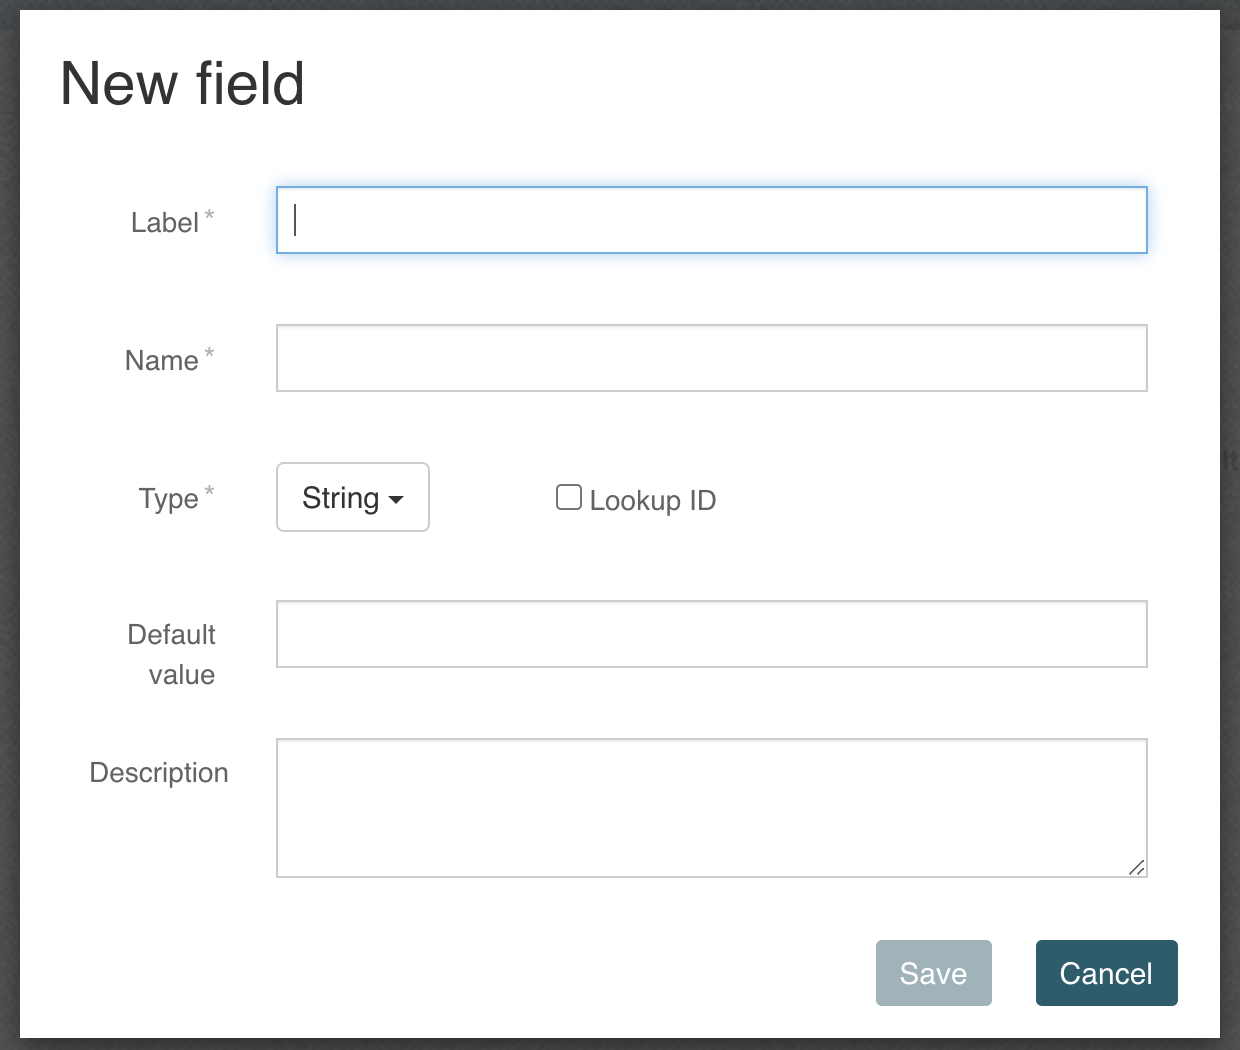
Task: Click the Description label
Action: pos(159,772)
